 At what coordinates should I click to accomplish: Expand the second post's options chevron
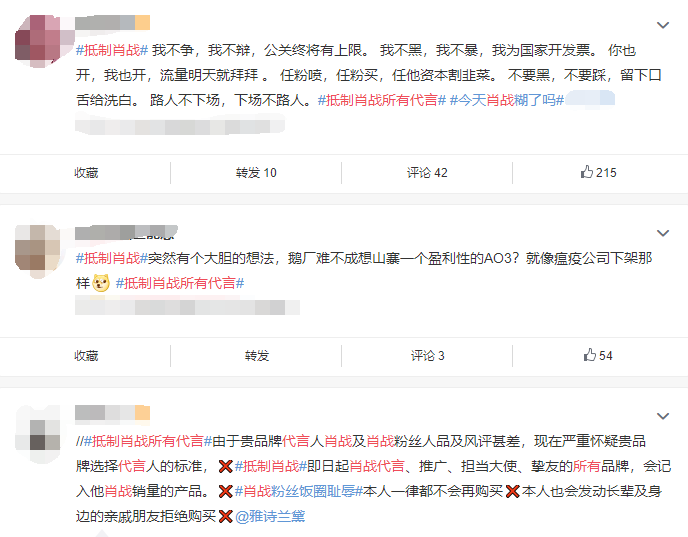coord(662,233)
